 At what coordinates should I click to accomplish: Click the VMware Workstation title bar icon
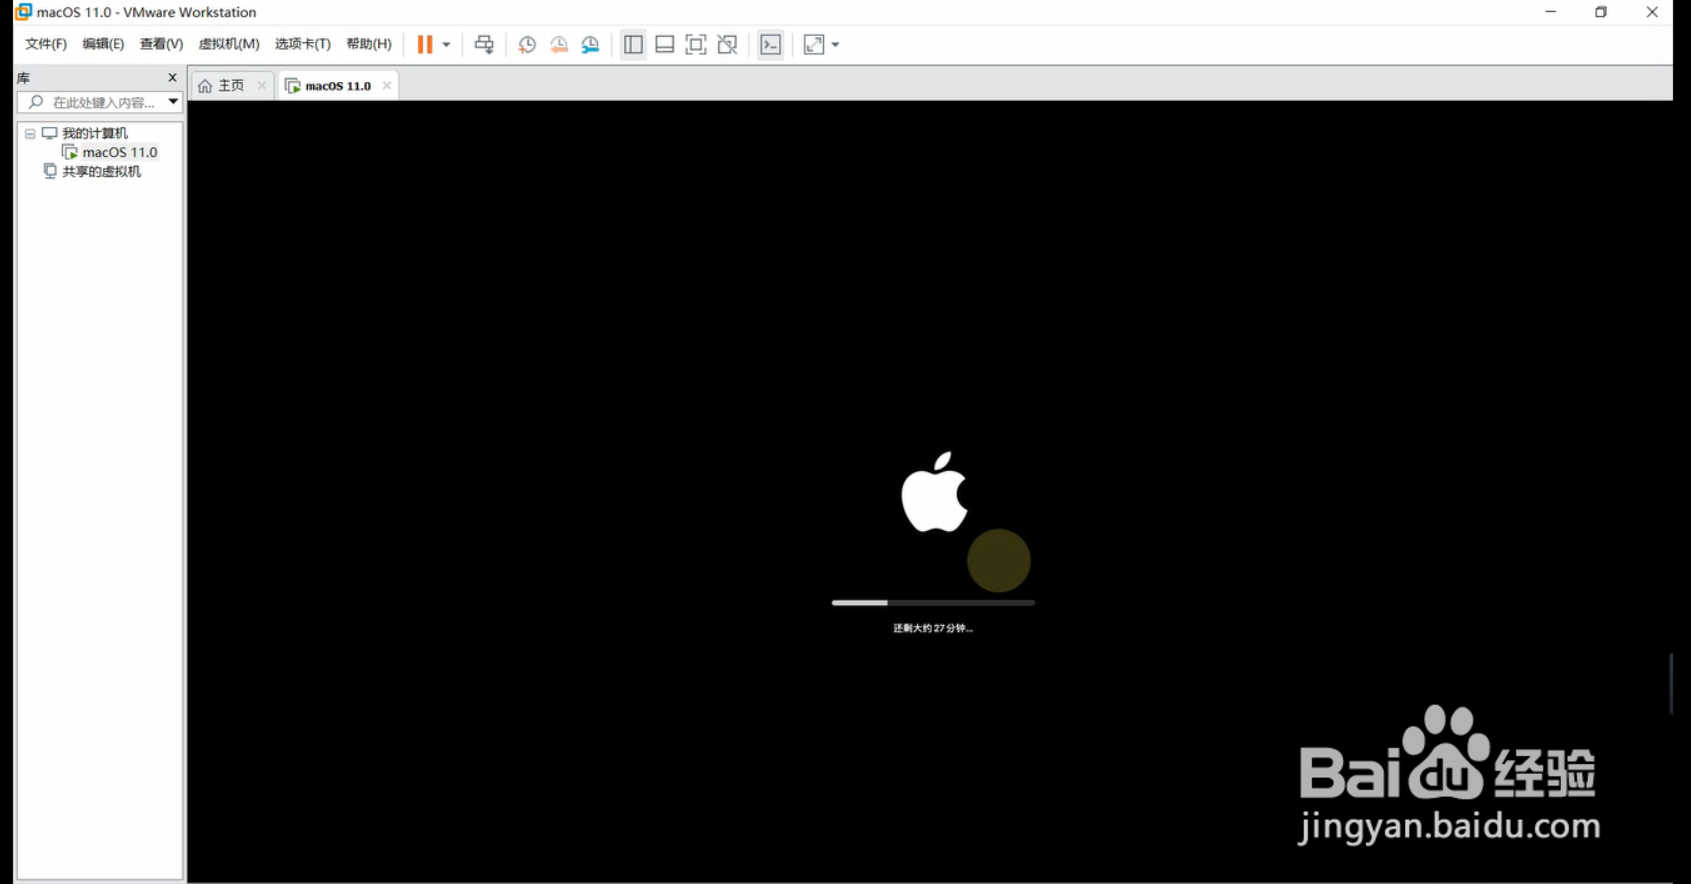[x=23, y=12]
